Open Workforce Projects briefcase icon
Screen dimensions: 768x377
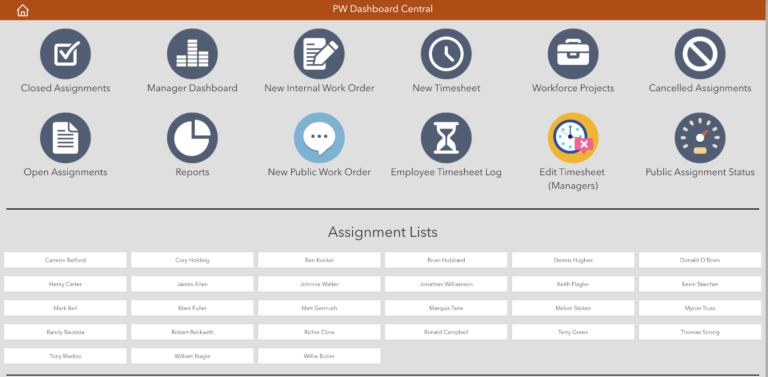(x=573, y=54)
